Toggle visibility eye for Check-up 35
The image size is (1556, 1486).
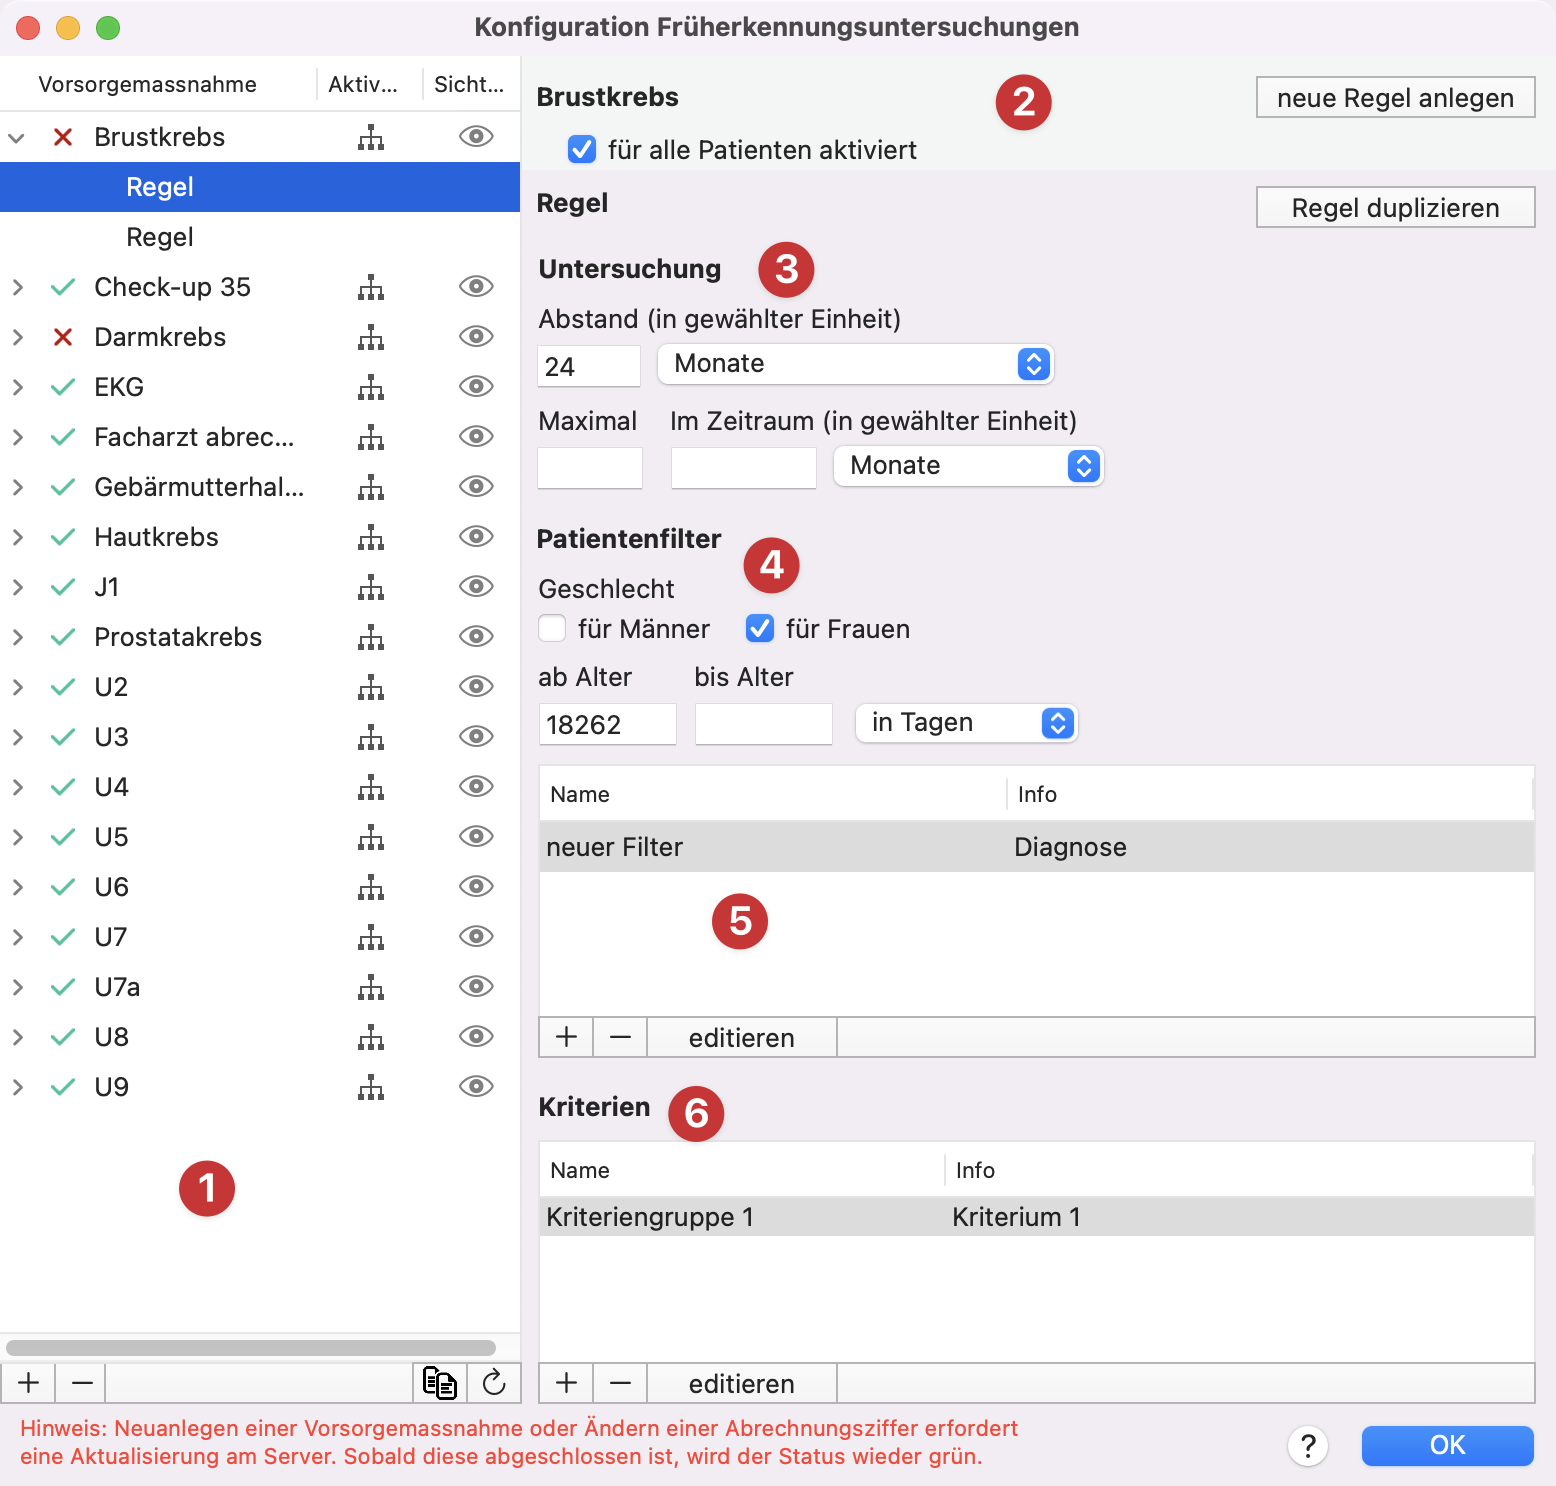[476, 286]
